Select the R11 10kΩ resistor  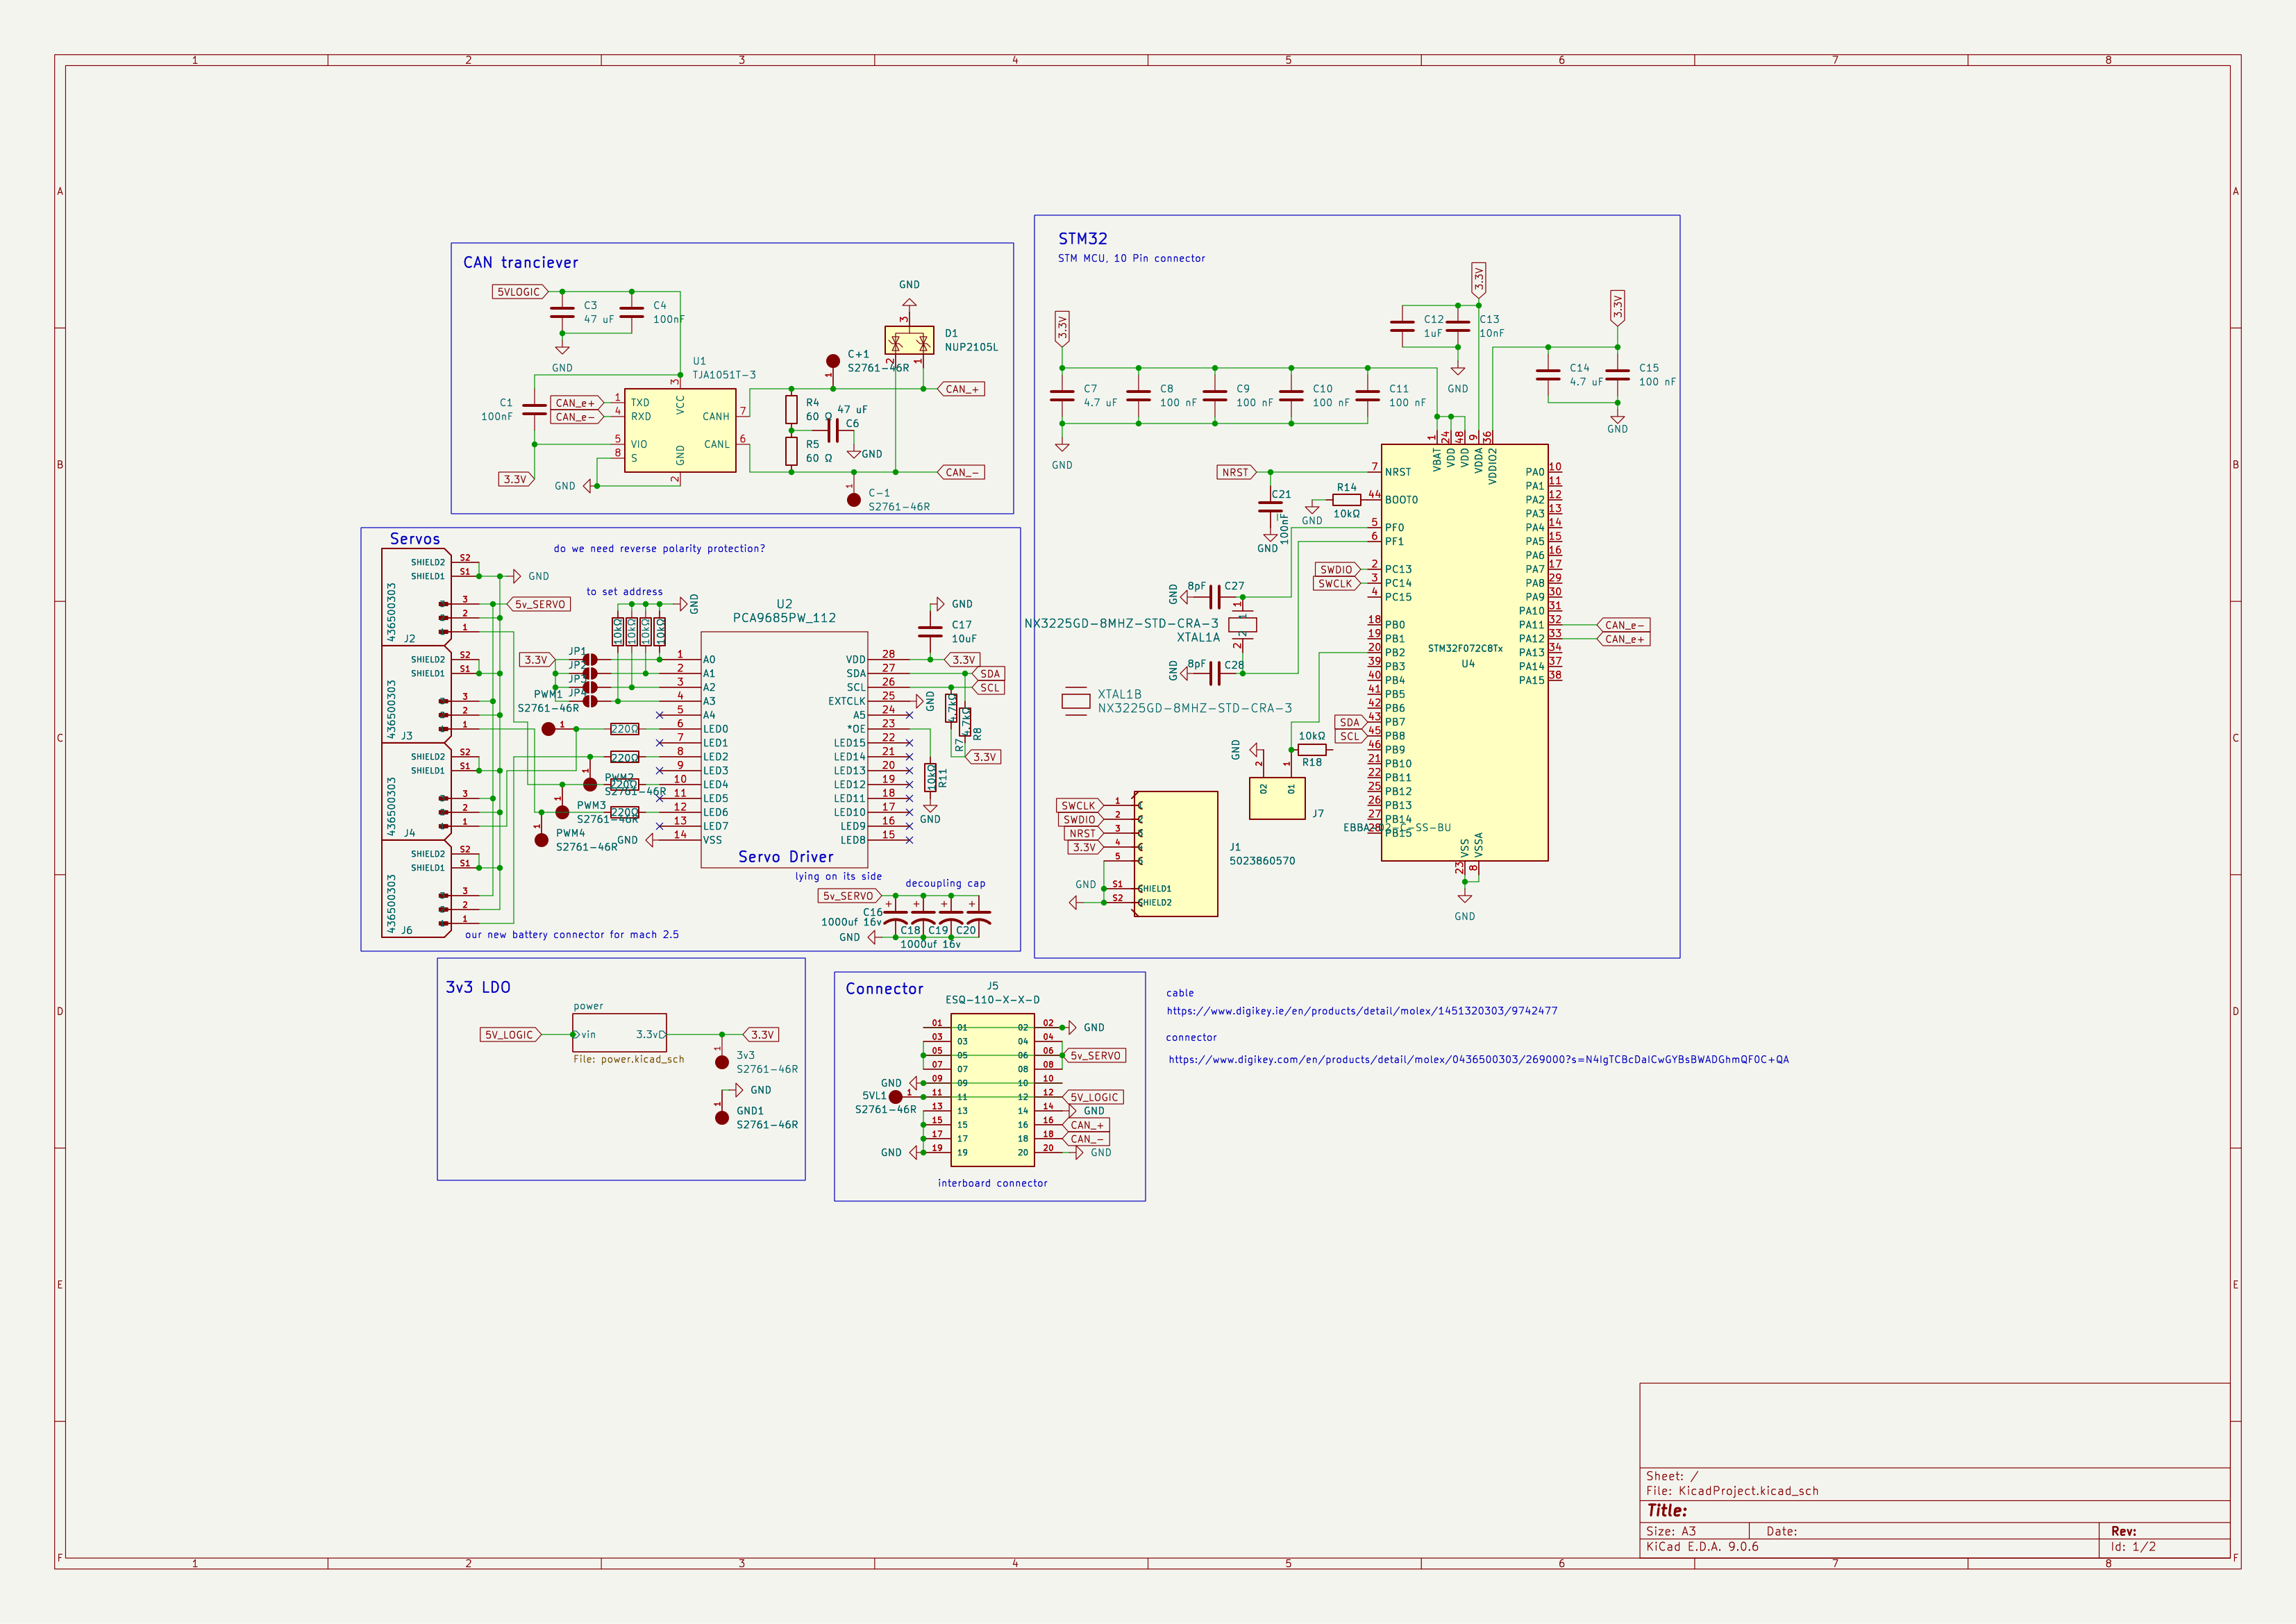[931, 777]
